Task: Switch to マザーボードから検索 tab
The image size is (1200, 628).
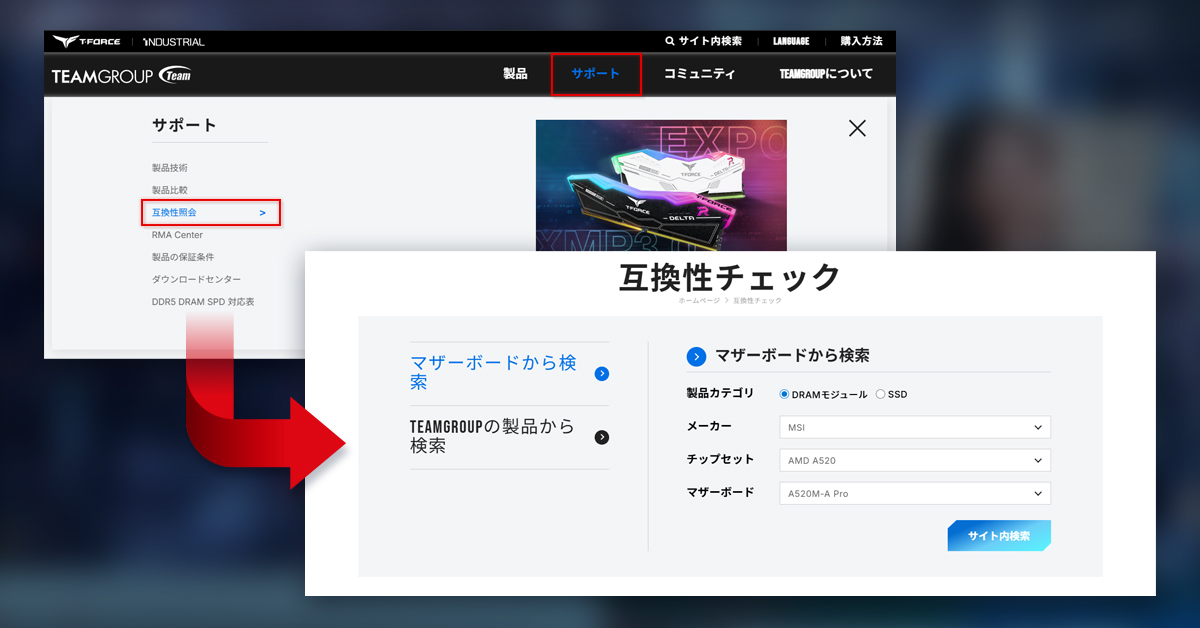Action: coord(493,373)
